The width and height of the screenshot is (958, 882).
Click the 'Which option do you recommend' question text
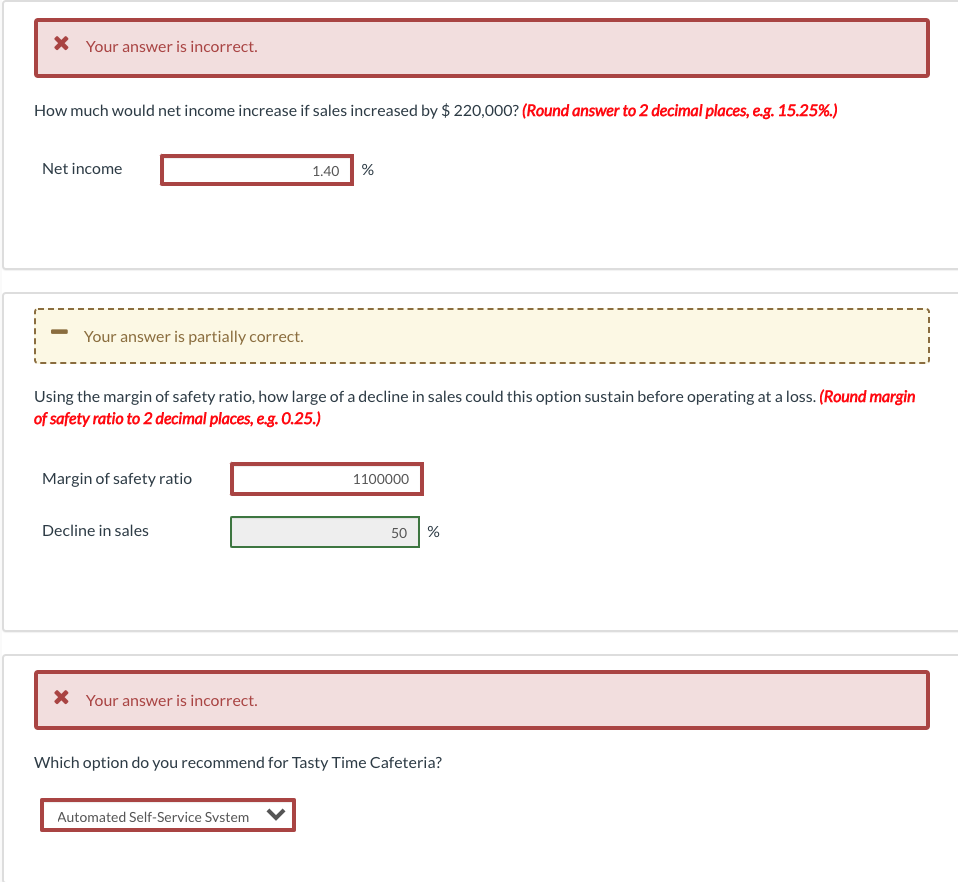point(238,762)
